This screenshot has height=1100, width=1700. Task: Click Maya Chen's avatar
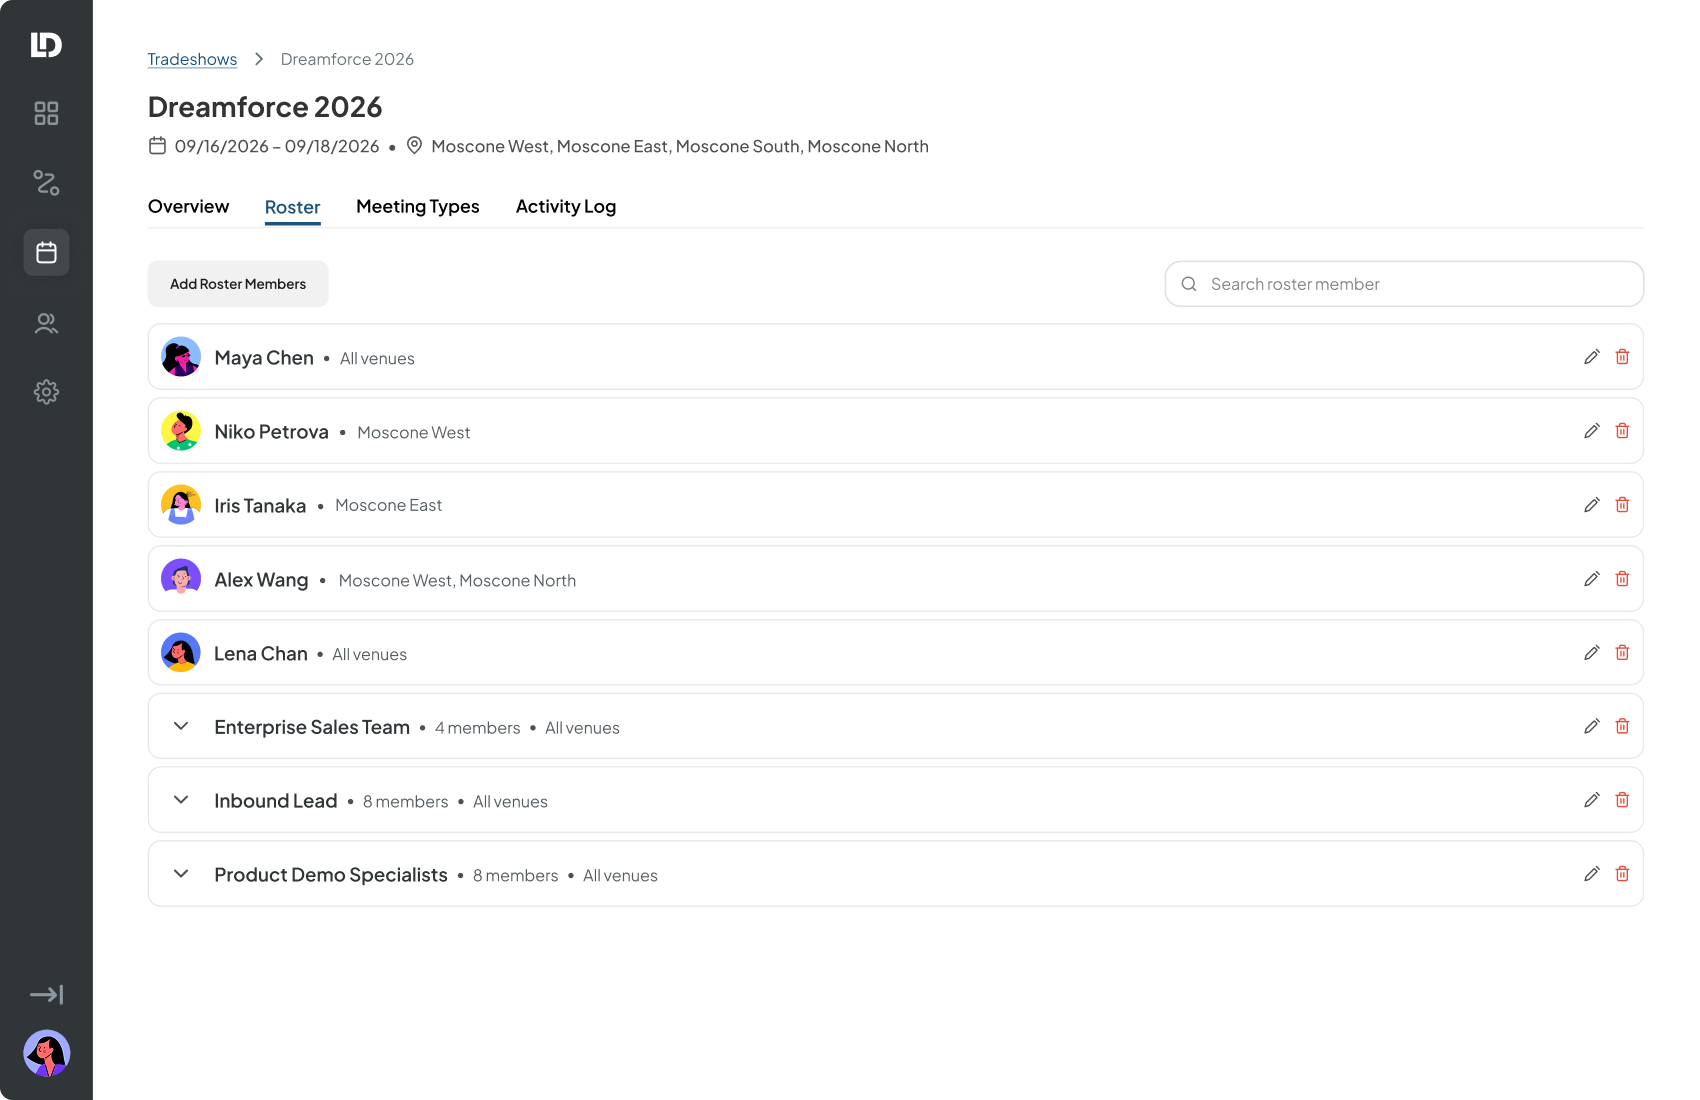181,357
